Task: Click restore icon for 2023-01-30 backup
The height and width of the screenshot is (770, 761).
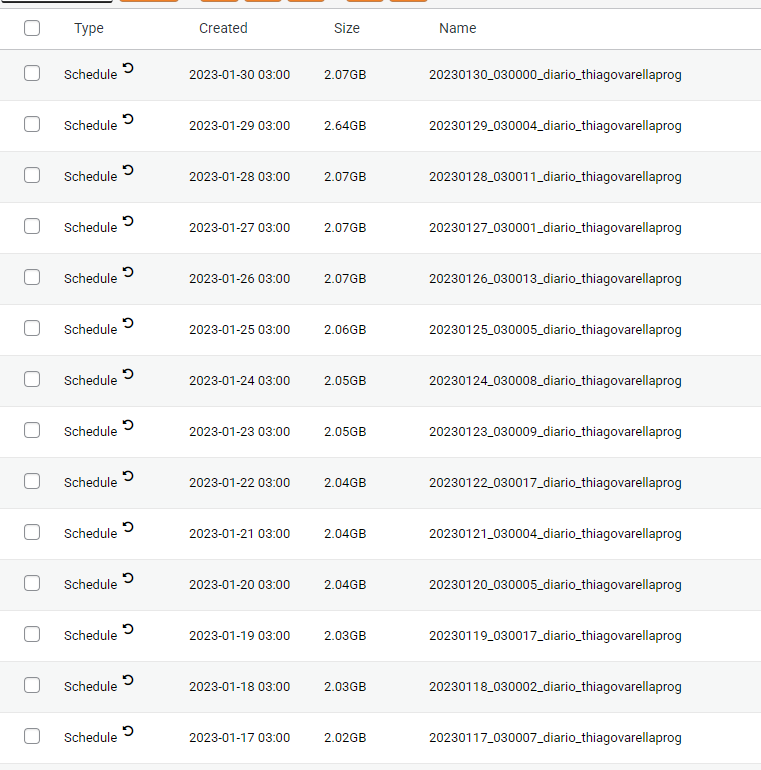Action: (128, 68)
